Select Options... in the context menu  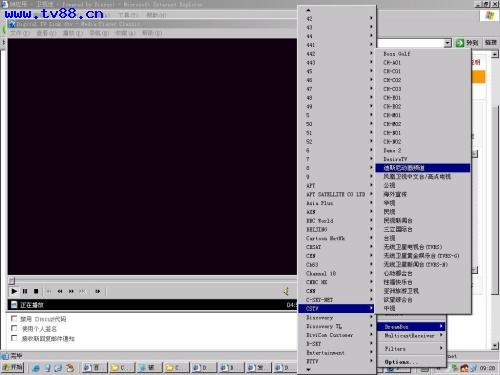click(412, 362)
